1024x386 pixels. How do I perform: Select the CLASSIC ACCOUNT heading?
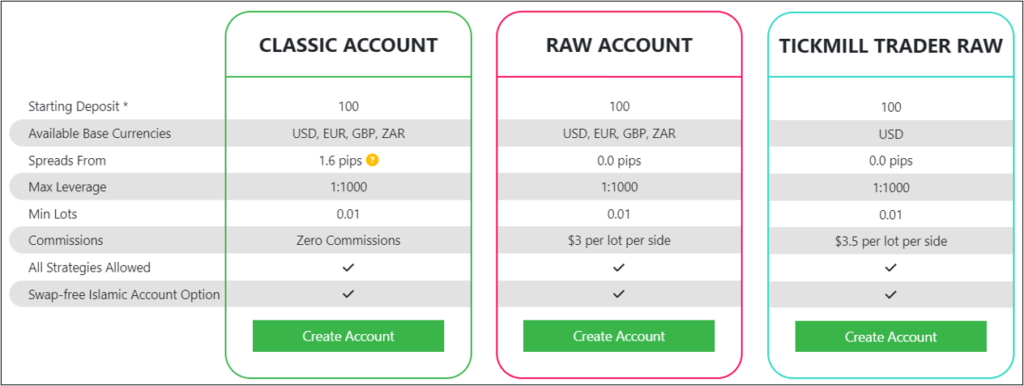[x=348, y=45]
